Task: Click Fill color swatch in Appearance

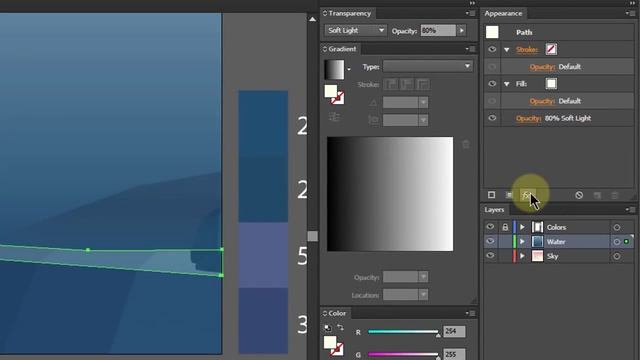Action: [551, 84]
